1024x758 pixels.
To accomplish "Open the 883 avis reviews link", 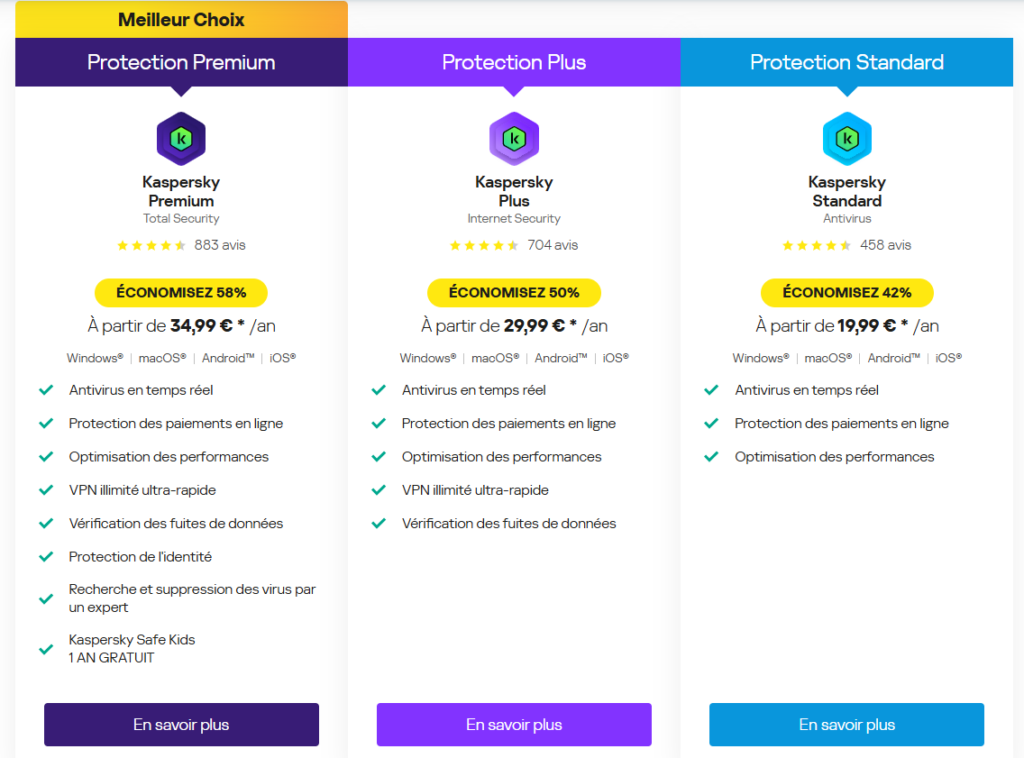I will [220, 245].
